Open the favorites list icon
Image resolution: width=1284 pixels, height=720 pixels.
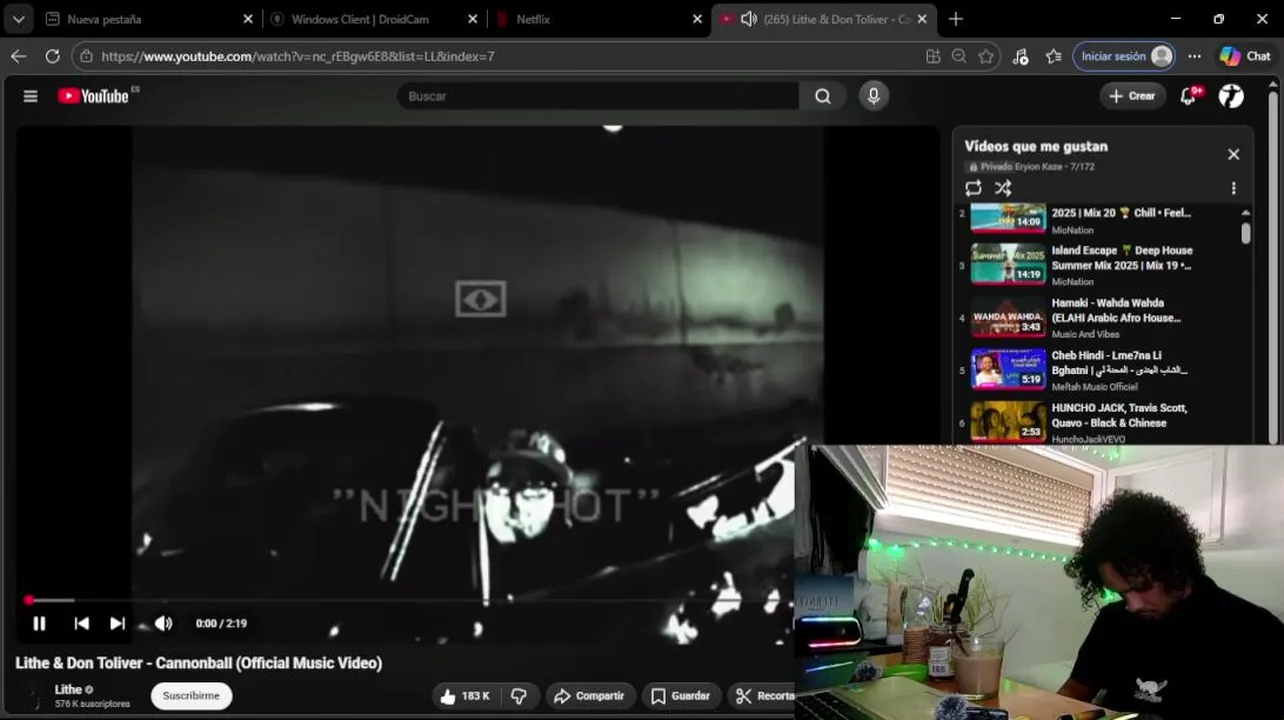(1053, 56)
